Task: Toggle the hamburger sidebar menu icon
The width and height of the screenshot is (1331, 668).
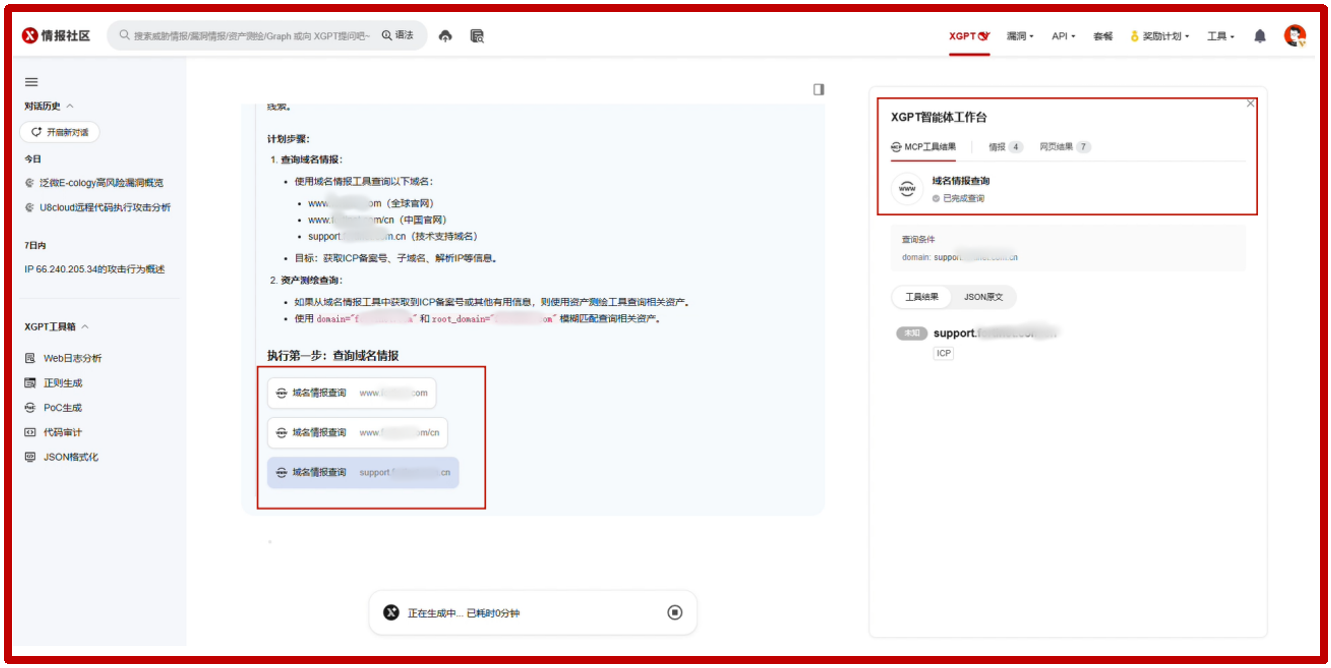Action: (31, 82)
